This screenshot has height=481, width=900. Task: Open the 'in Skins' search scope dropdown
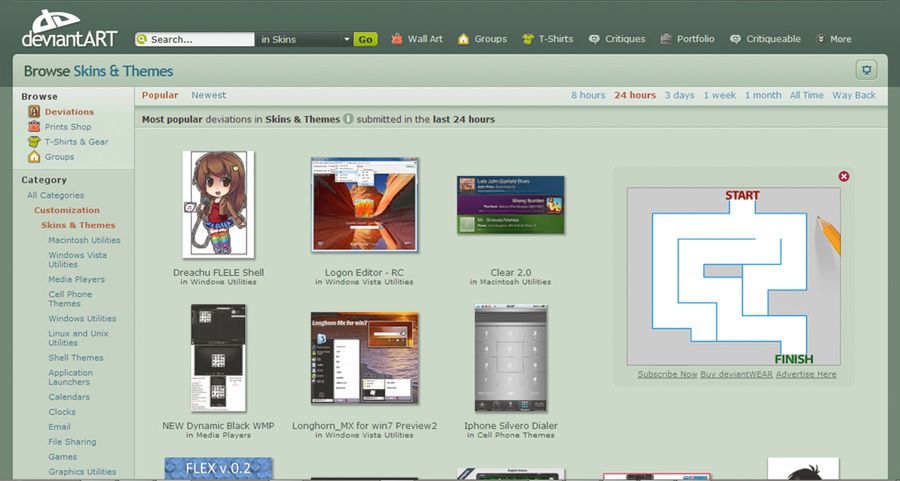[305, 39]
